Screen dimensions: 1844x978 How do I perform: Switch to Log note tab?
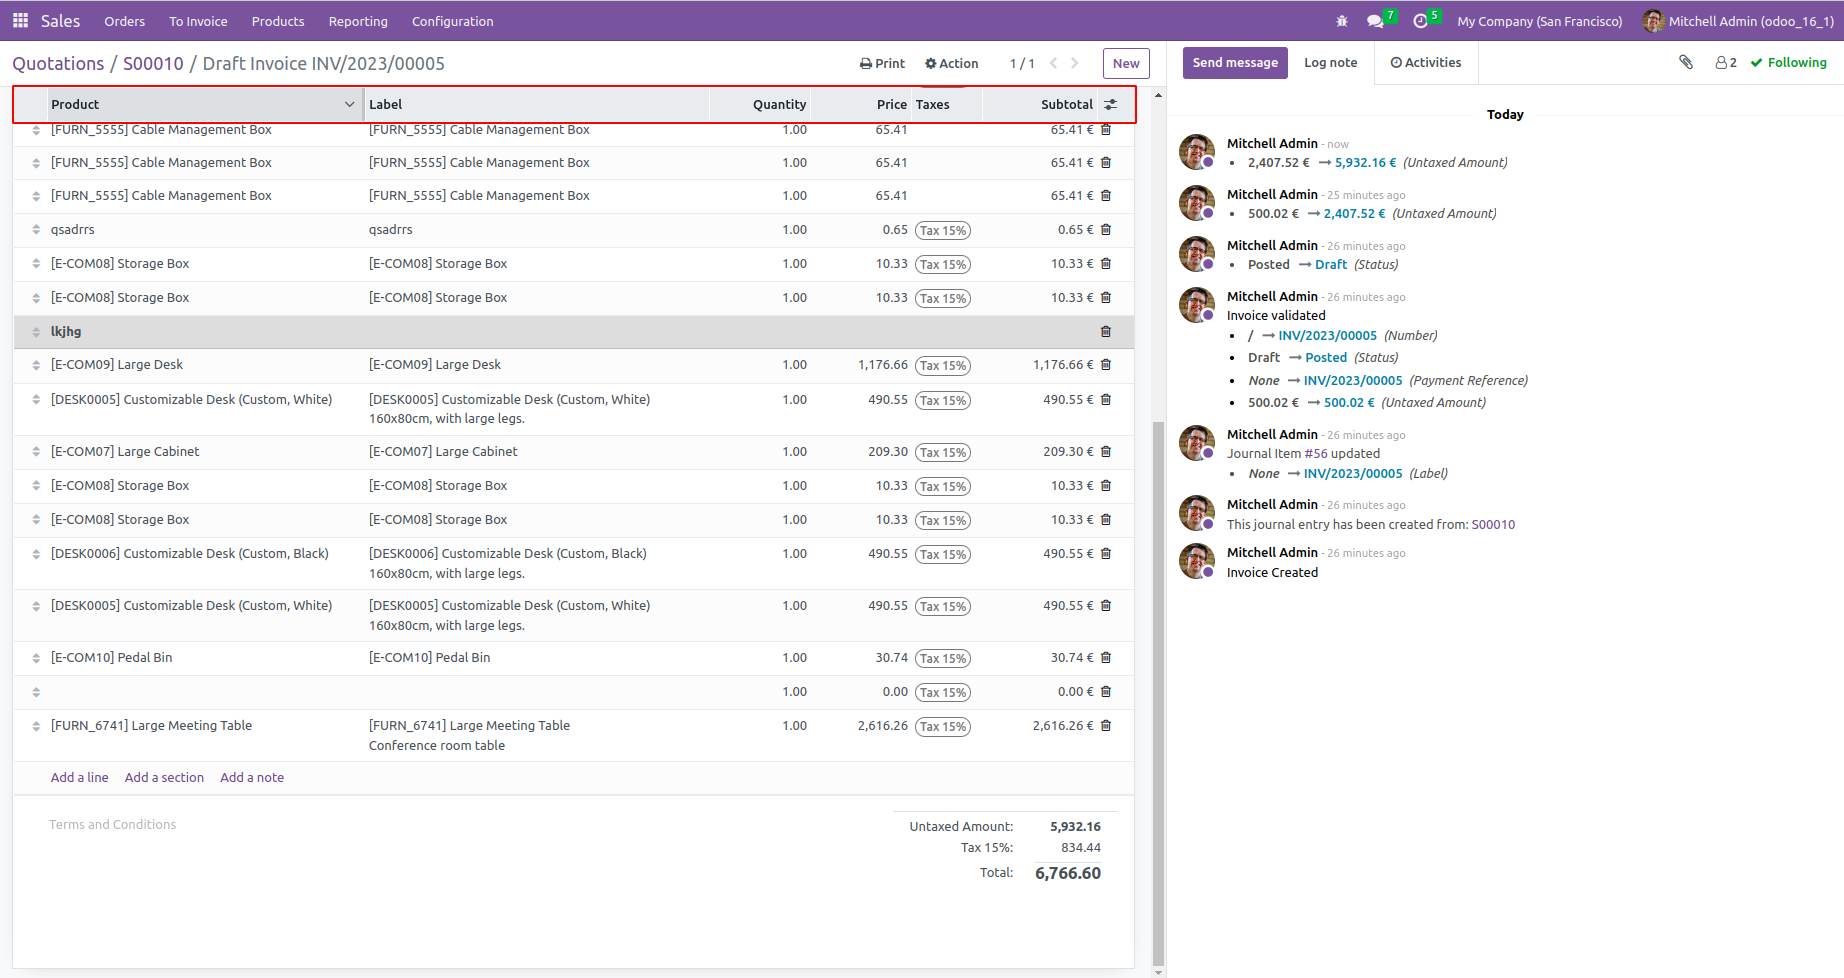1330,62
